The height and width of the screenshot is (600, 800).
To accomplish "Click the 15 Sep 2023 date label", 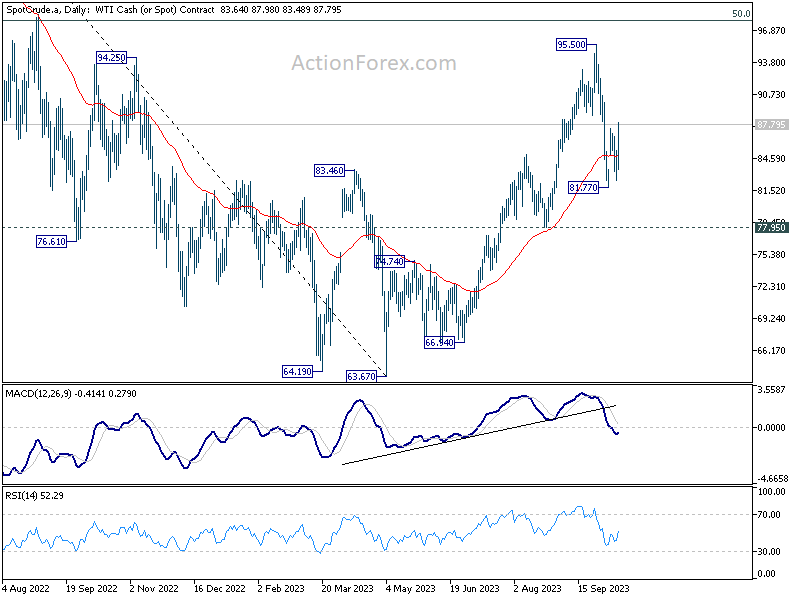I will (x=604, y=588).
